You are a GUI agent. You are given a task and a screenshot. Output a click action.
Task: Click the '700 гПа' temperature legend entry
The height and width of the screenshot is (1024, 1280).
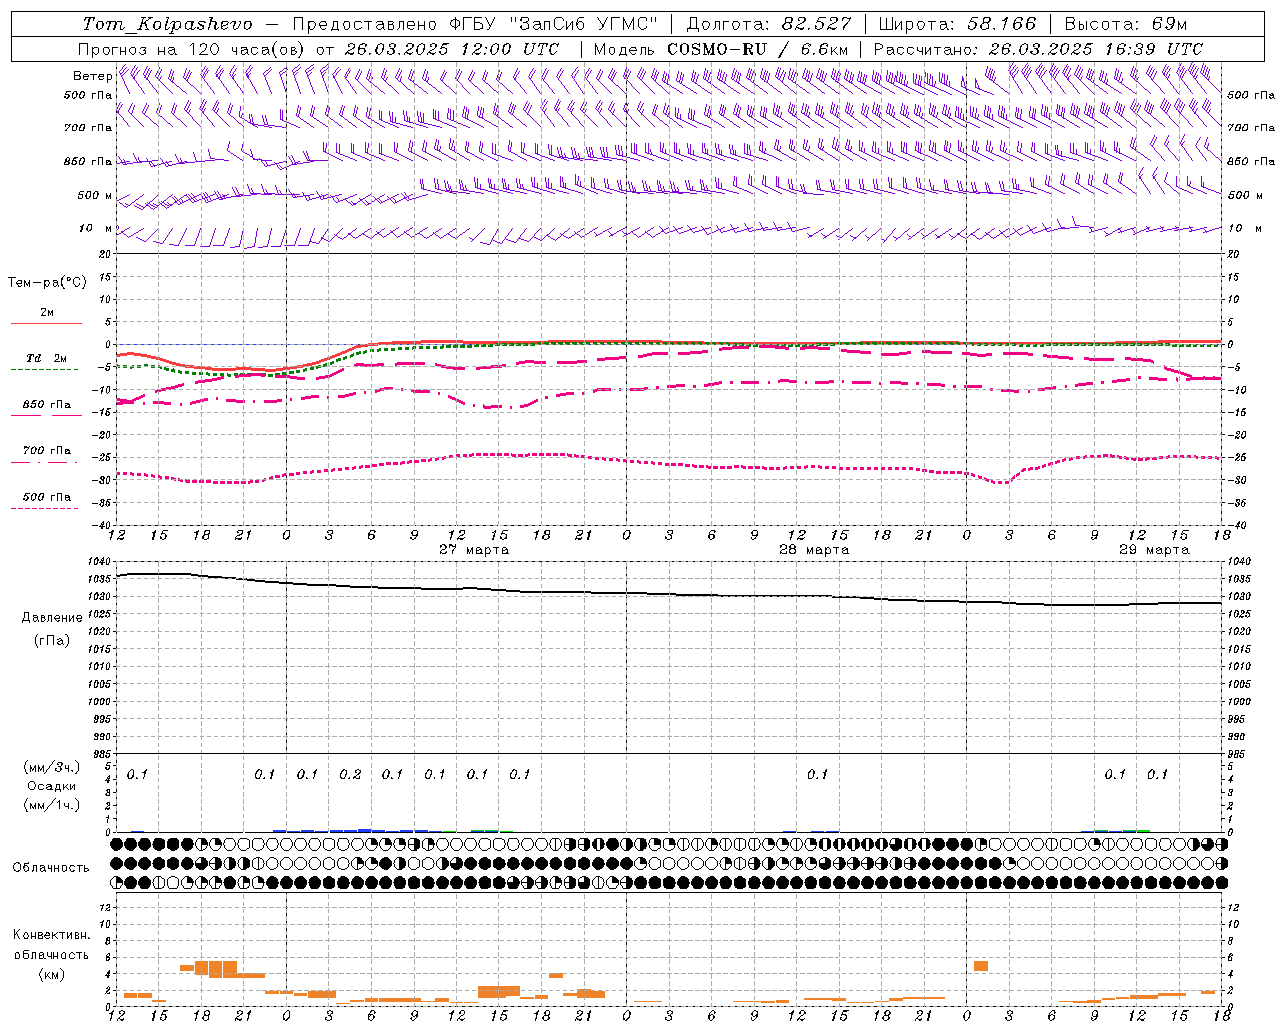click(x=47, y=451)
